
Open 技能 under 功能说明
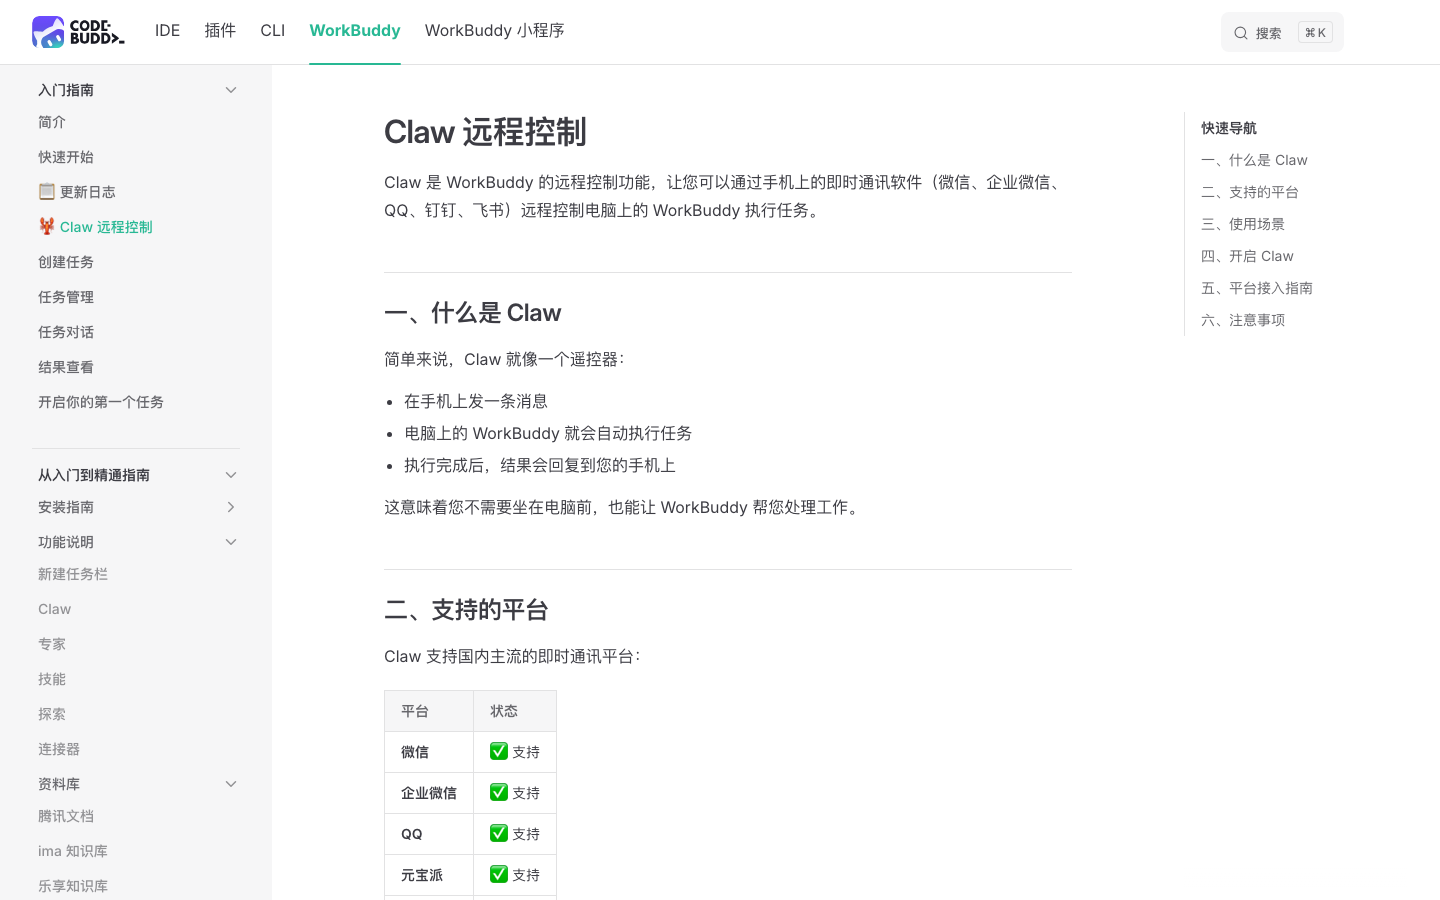(52, 679)
